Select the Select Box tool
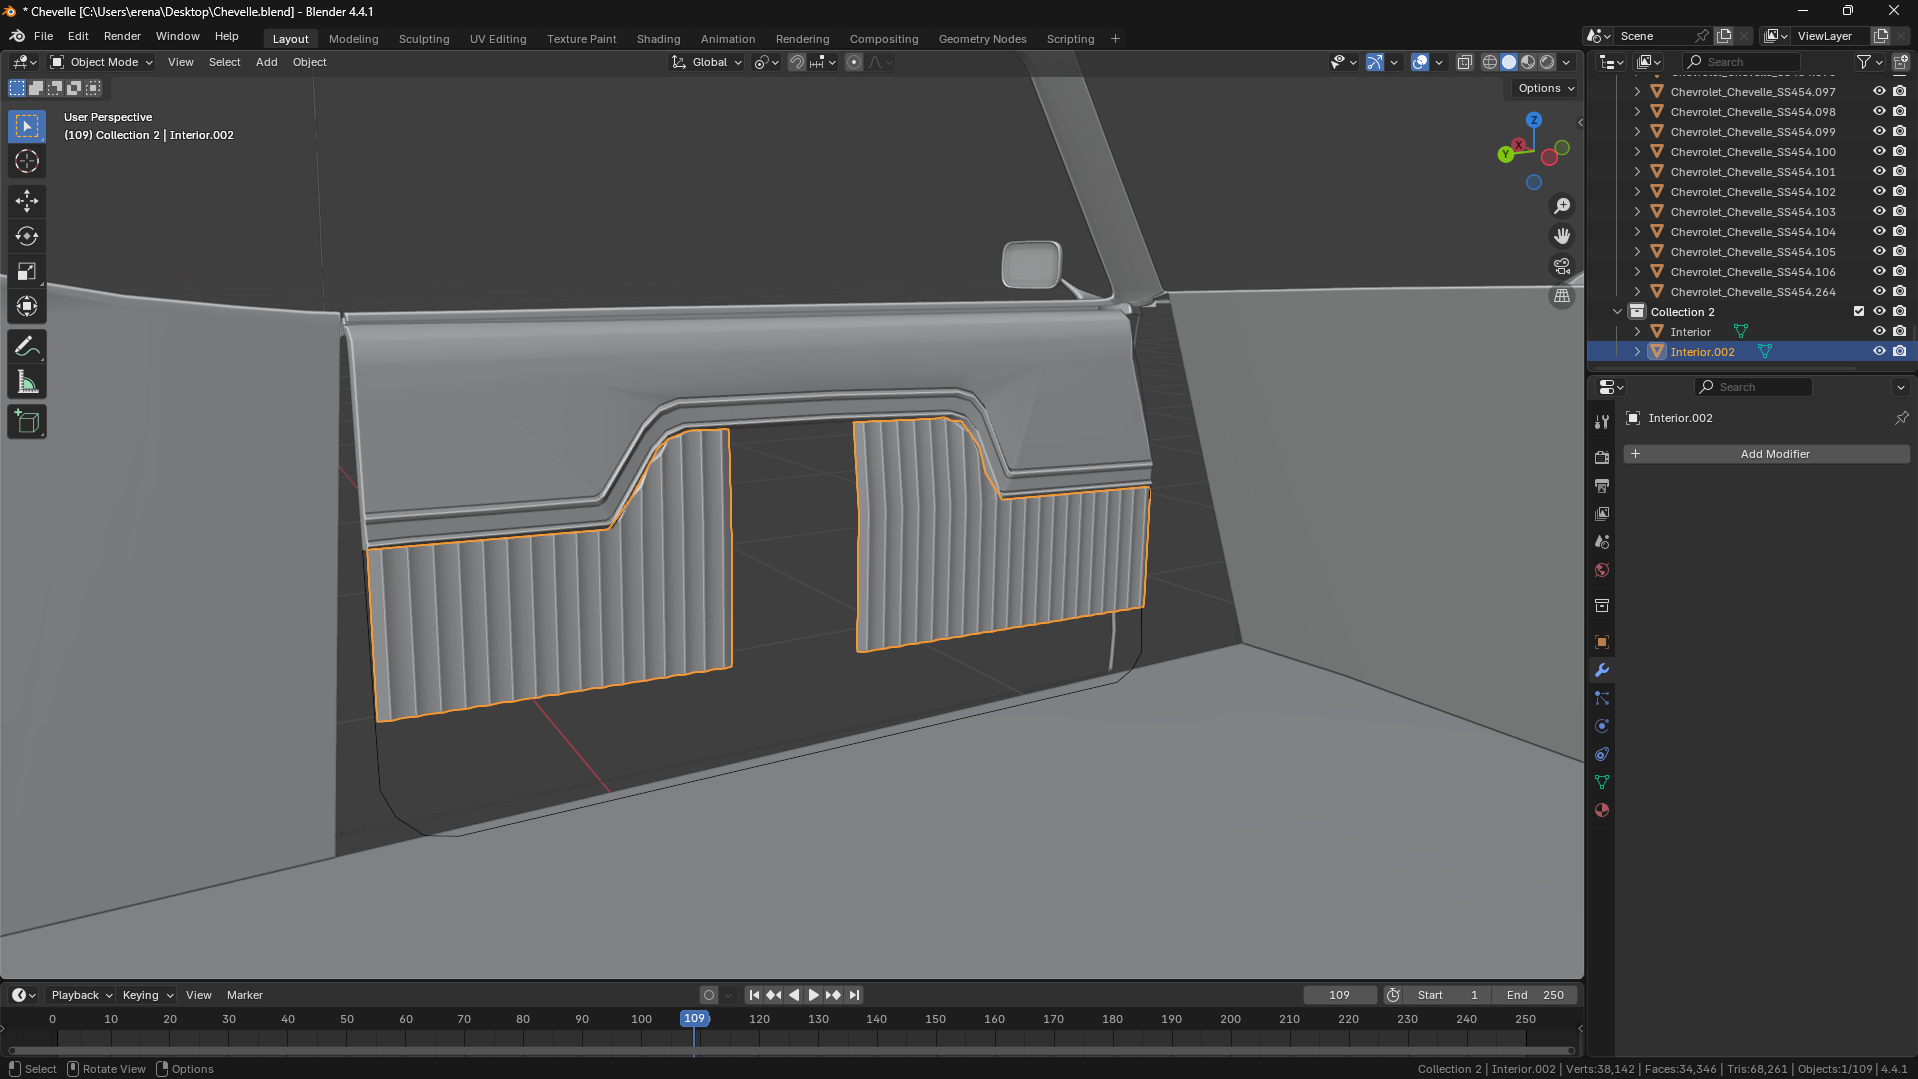 pos(27,127)
